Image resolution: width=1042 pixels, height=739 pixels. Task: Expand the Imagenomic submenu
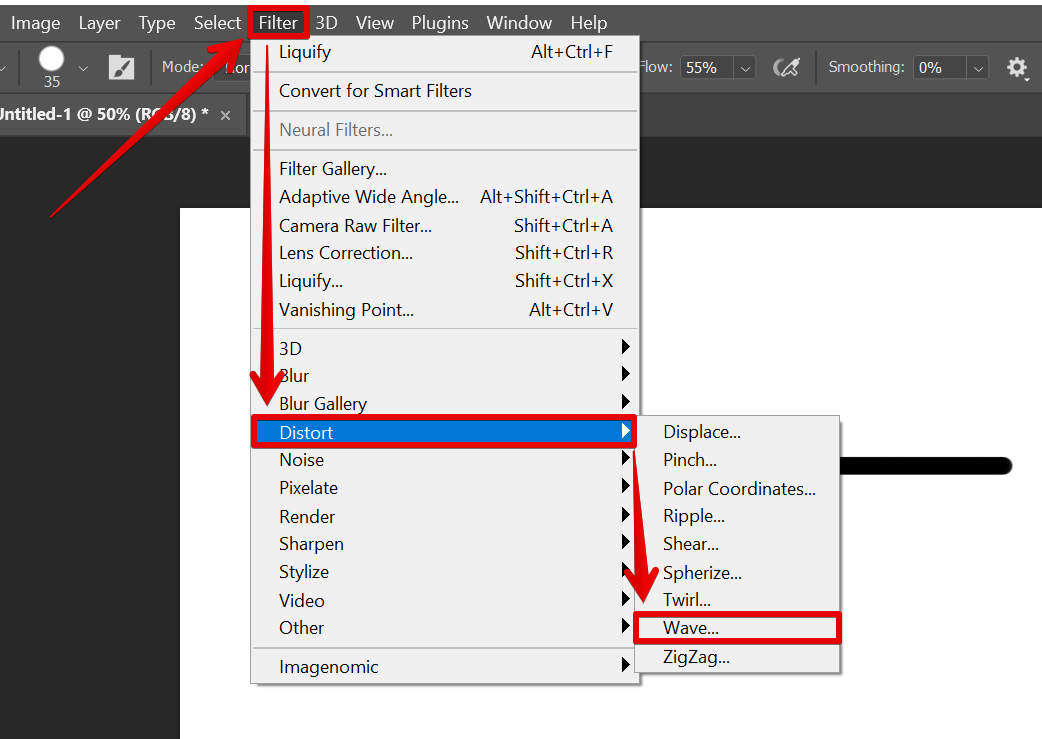click(329, 667)
